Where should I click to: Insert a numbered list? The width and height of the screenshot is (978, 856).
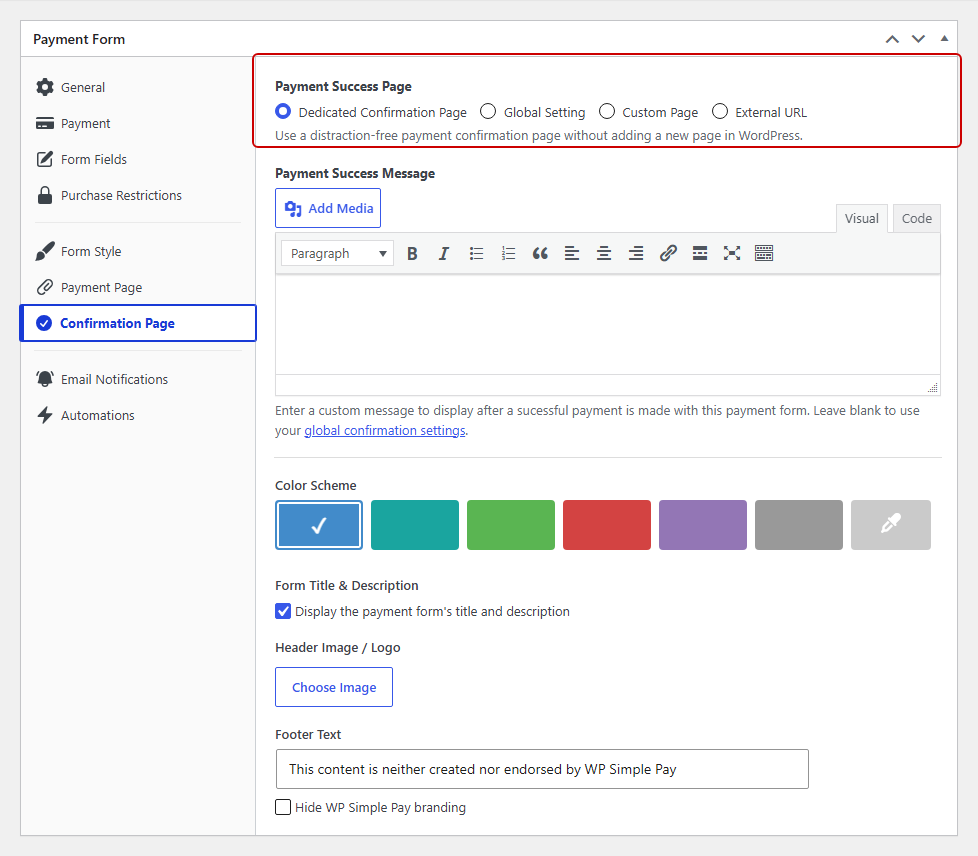click(508, 253)
